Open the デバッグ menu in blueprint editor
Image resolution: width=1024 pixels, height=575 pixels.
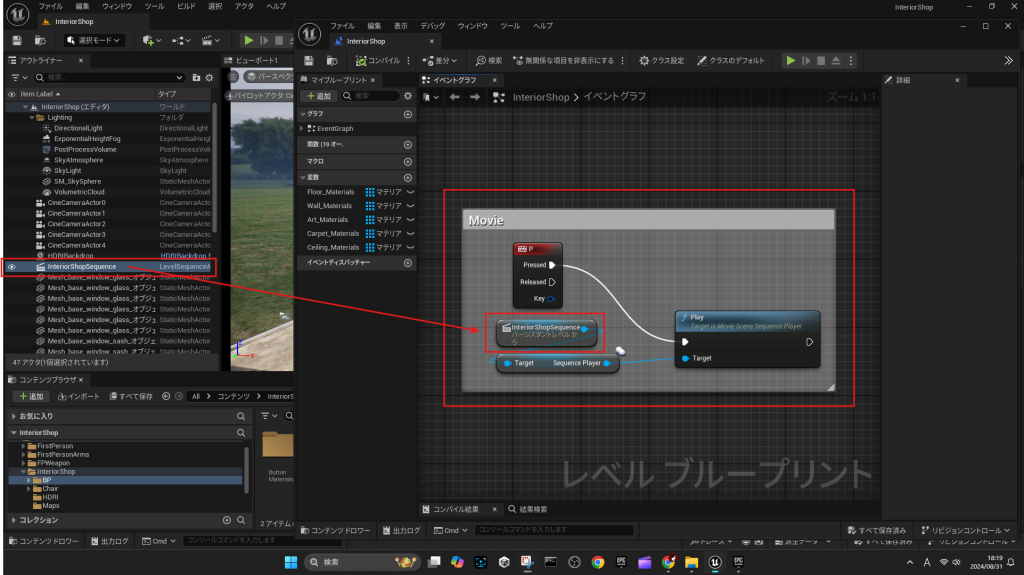[x=433, y=25]
